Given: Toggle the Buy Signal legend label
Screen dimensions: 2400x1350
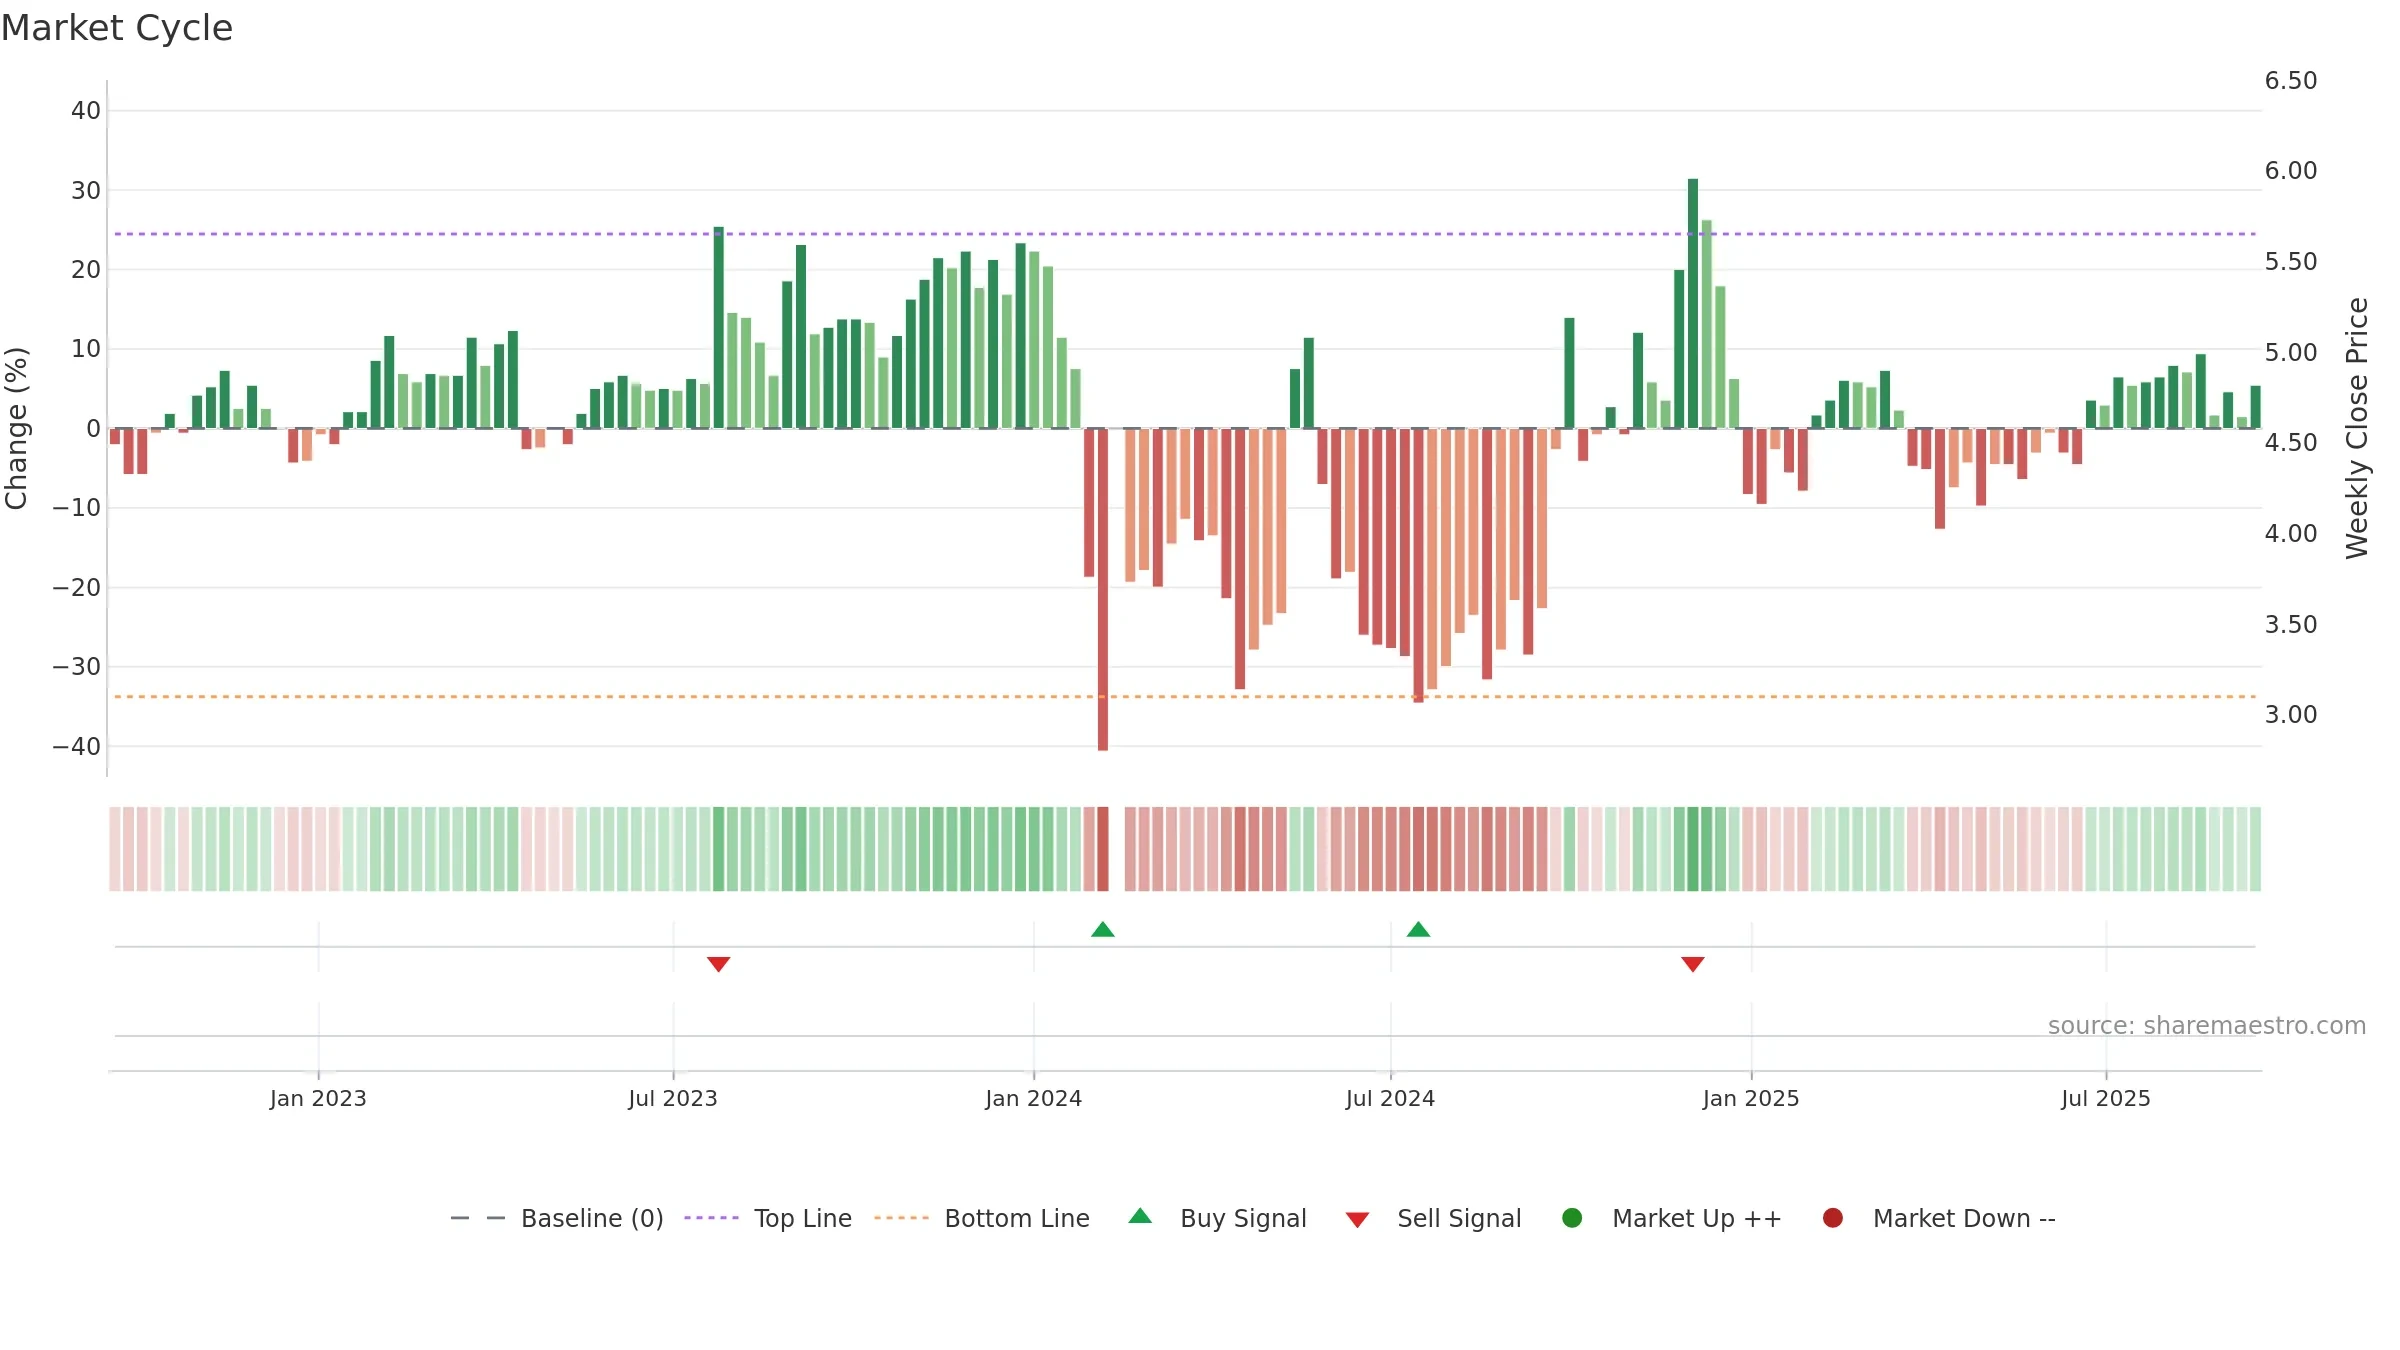Looking at the screenshot, I should (x=1243, y=1218).
